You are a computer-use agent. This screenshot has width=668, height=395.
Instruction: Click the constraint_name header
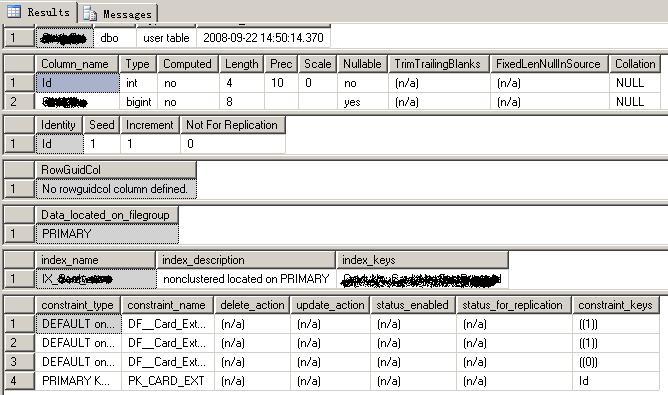click(167, 305)
